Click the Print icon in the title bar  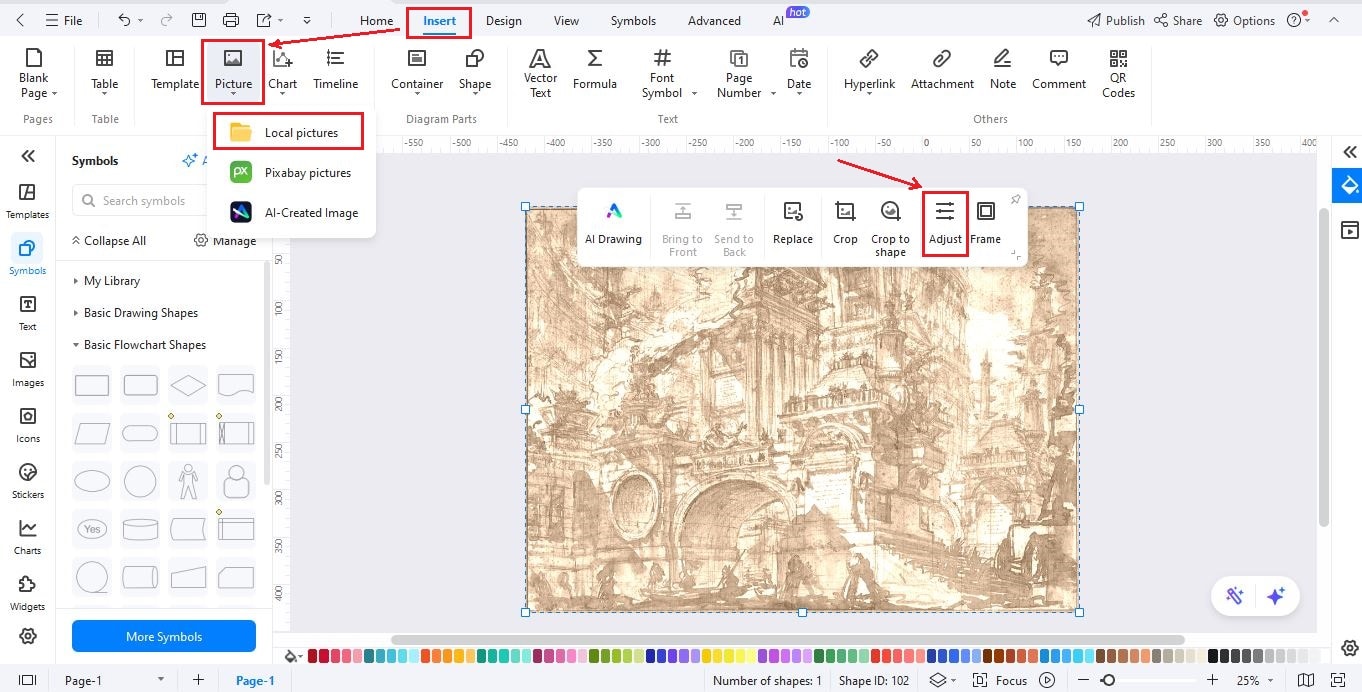tap(231, 20)
